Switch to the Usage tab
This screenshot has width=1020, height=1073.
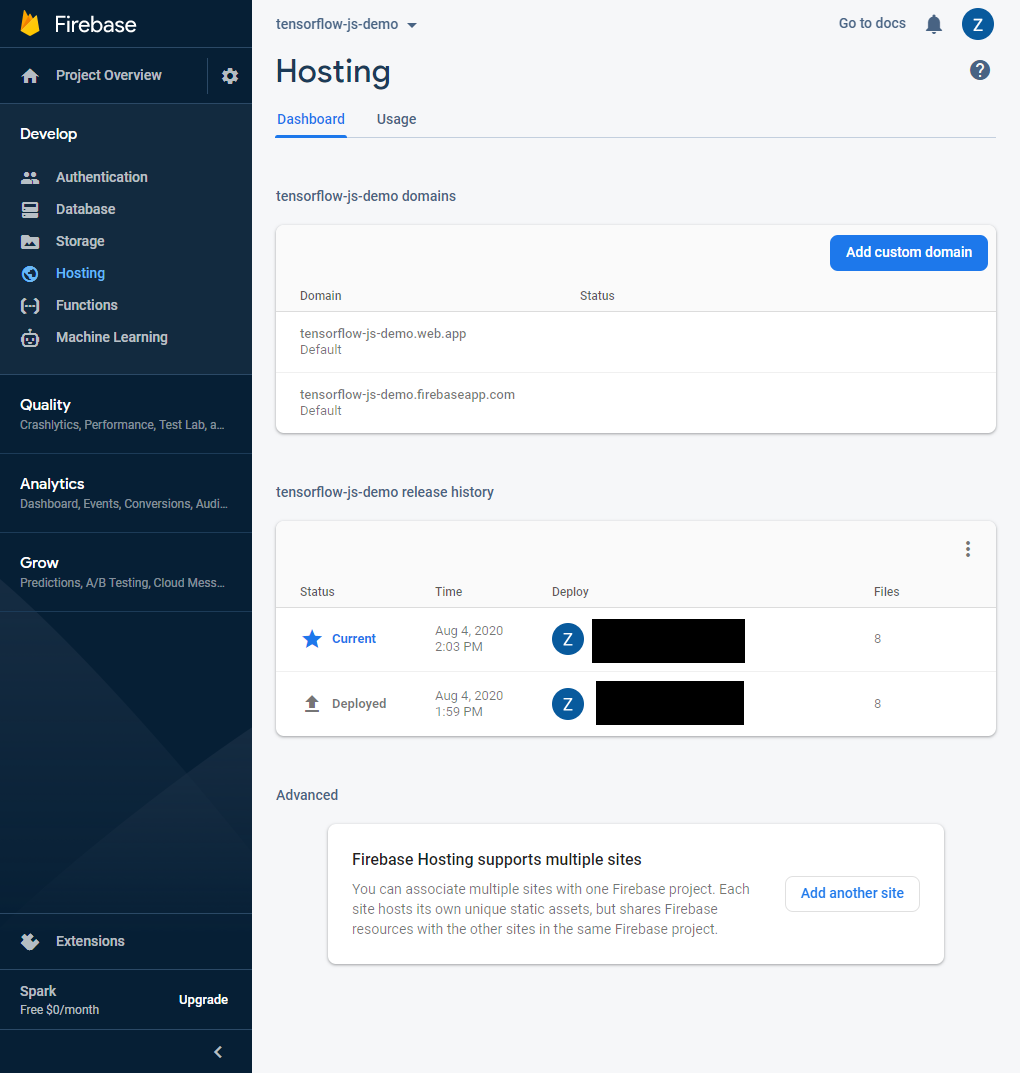(x=396, y=119)
